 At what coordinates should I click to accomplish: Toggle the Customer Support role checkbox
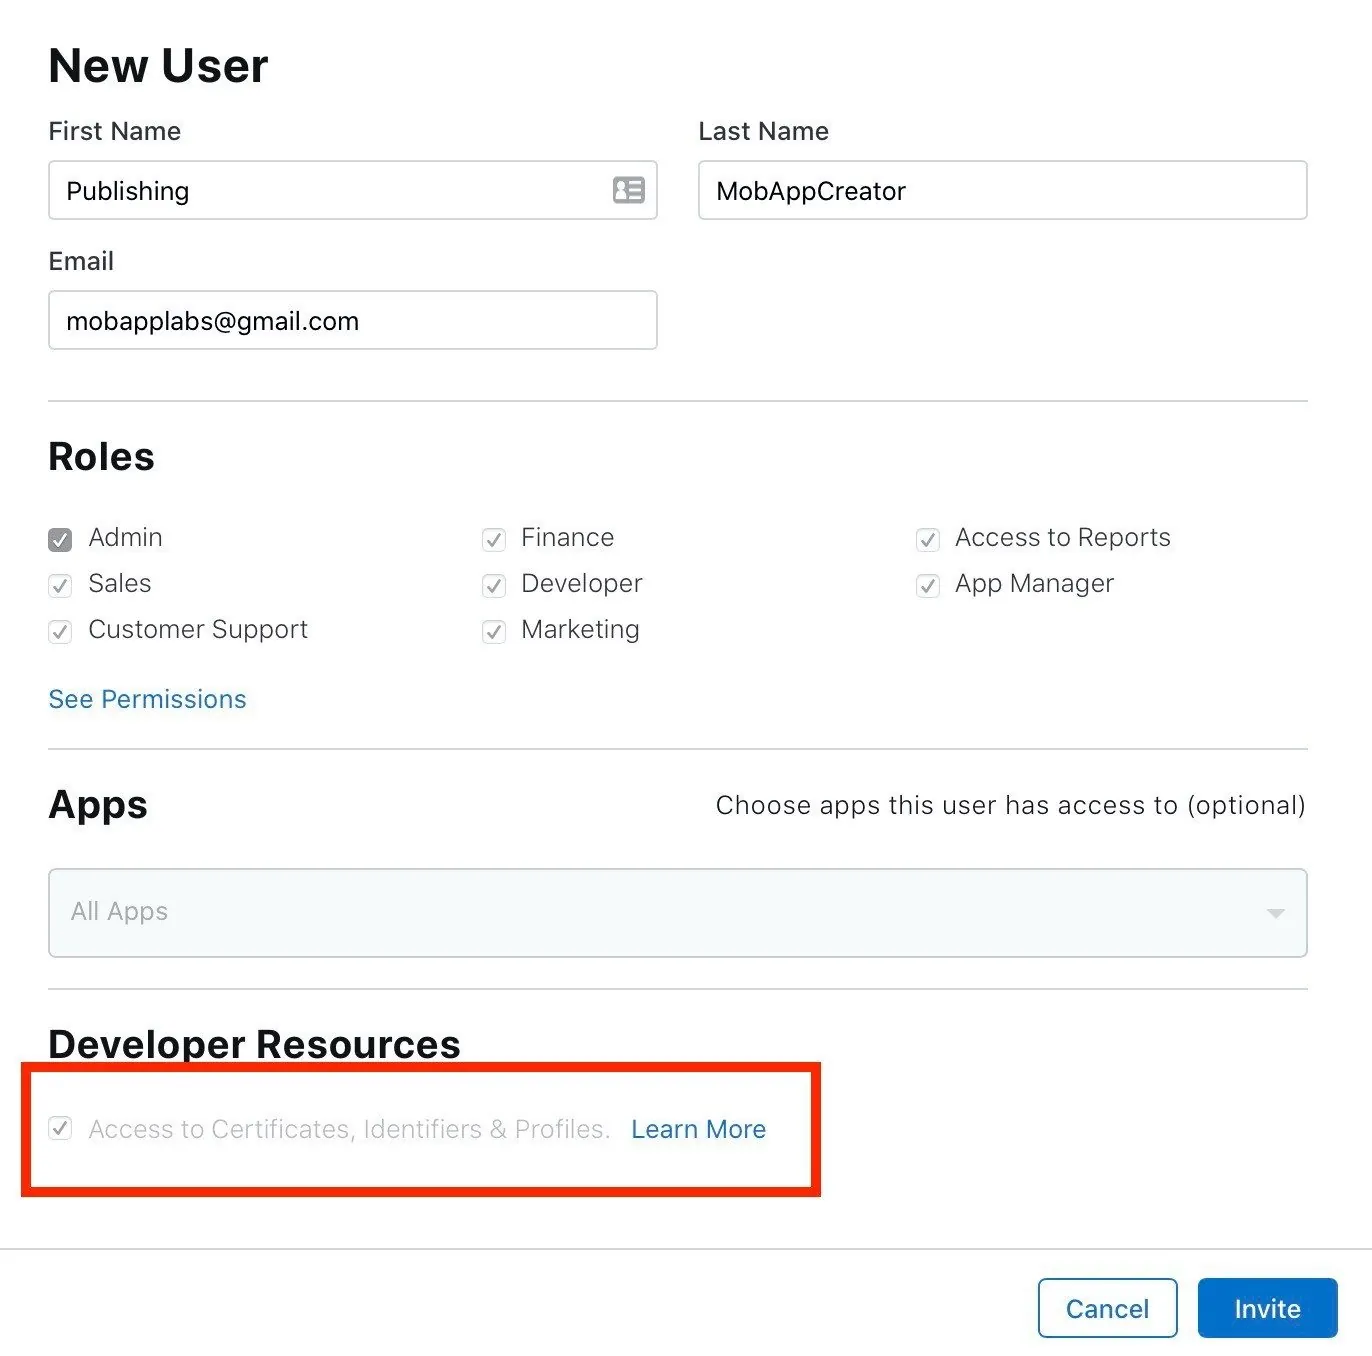[60, 632]
